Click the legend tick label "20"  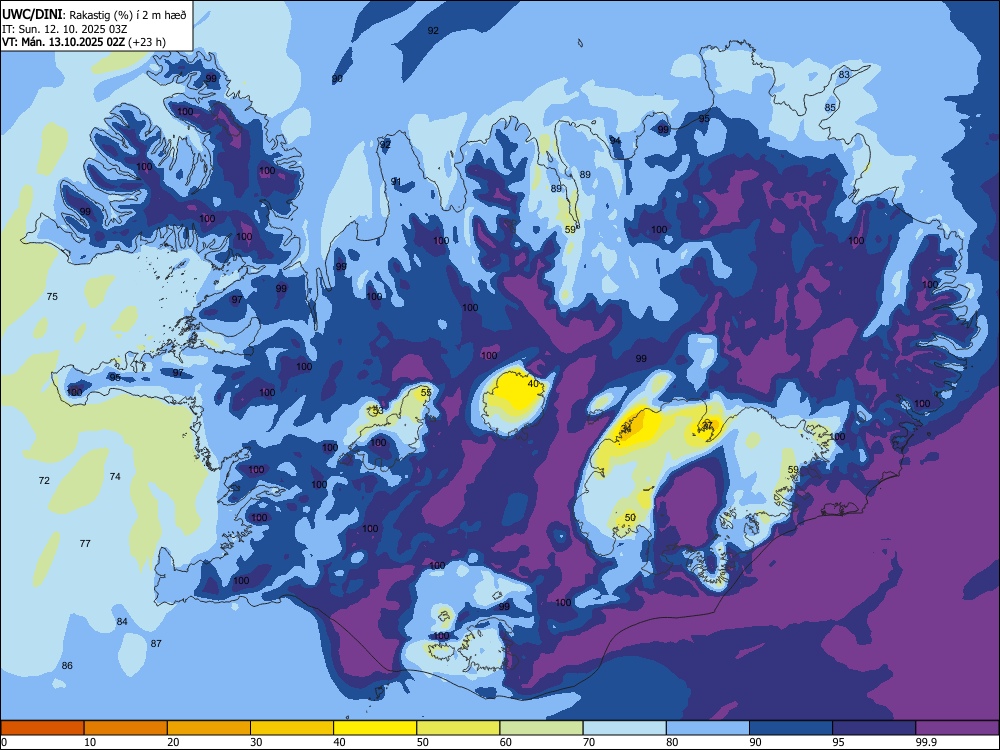[173, 742]
